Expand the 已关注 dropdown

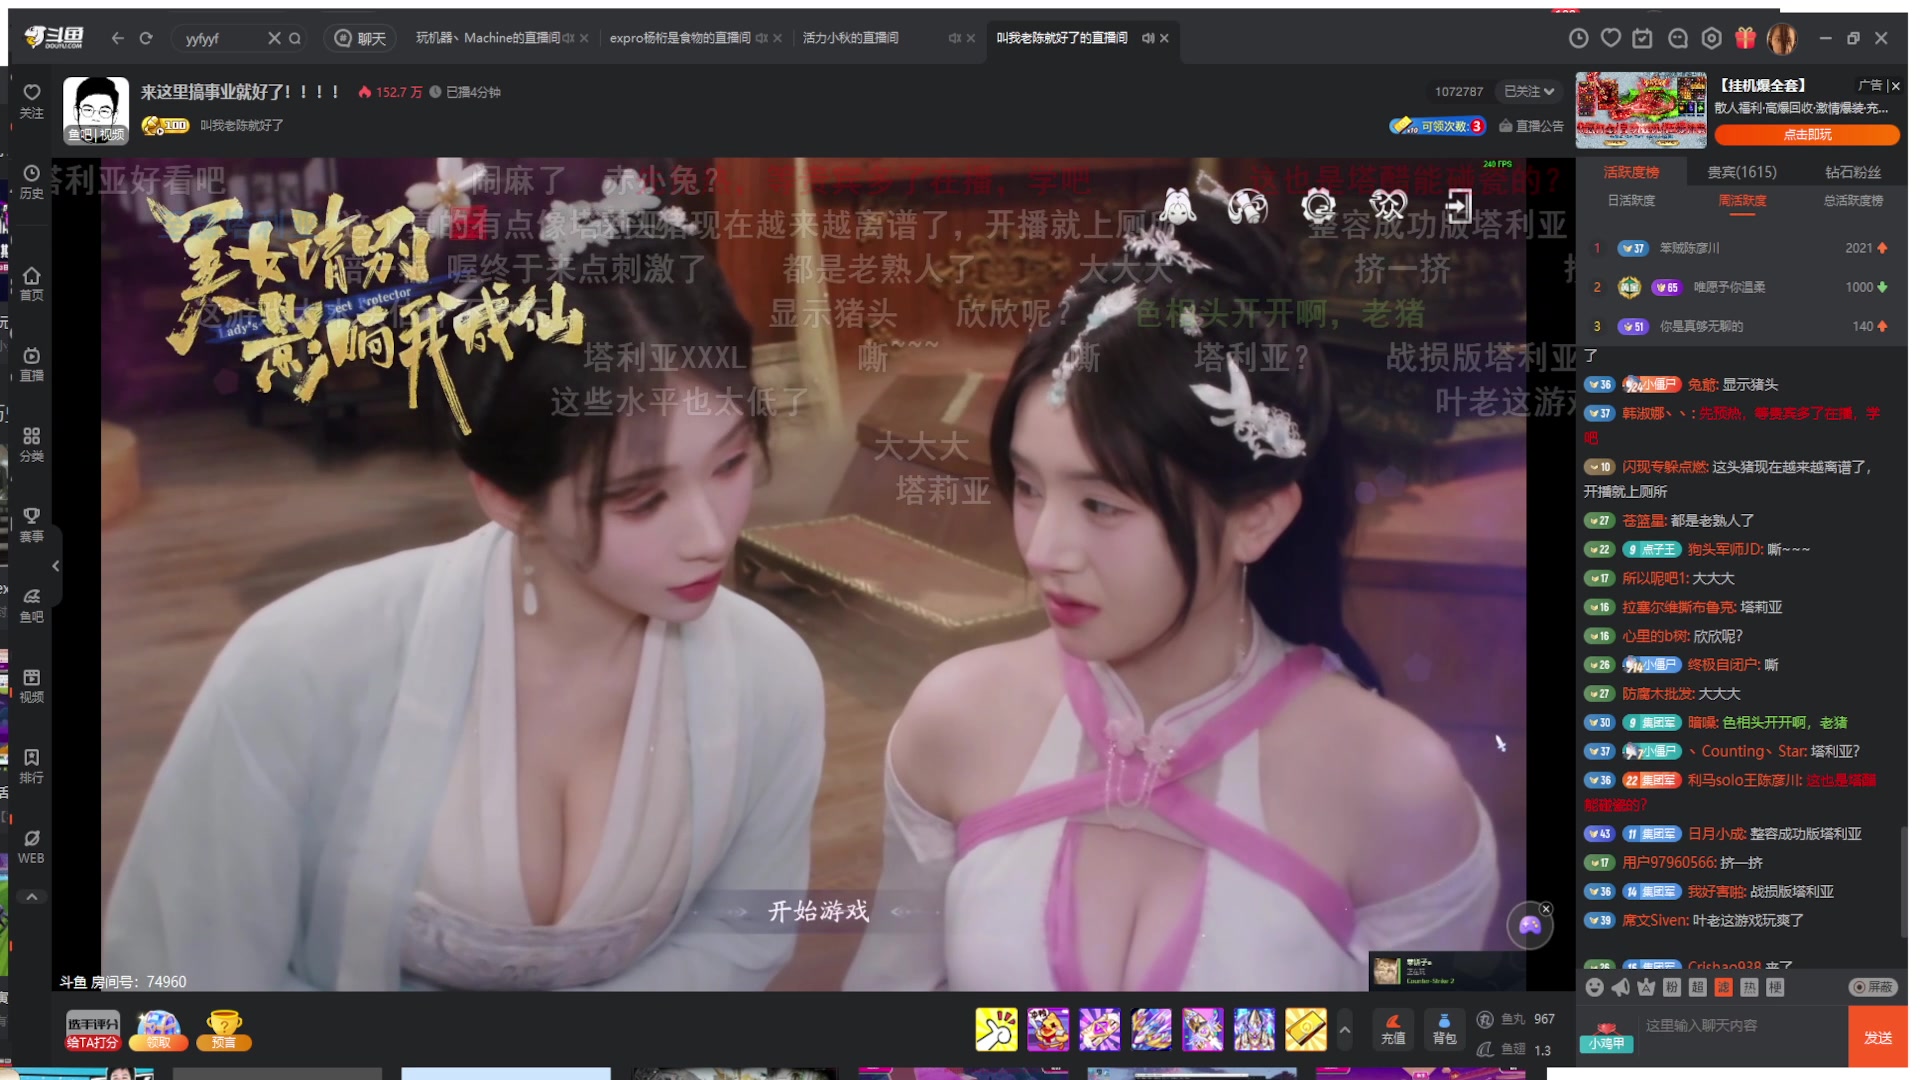click(x=1529, y=91)
